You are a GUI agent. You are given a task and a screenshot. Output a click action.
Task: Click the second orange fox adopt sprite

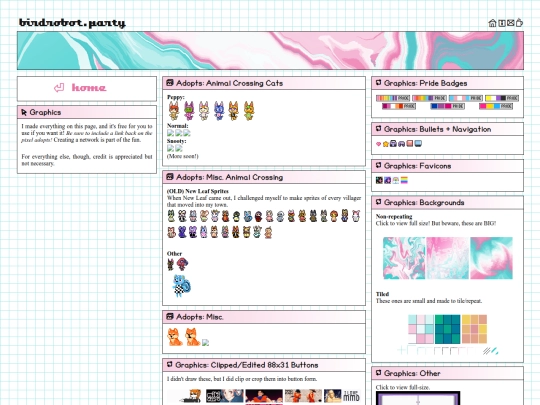coord(192,336)
